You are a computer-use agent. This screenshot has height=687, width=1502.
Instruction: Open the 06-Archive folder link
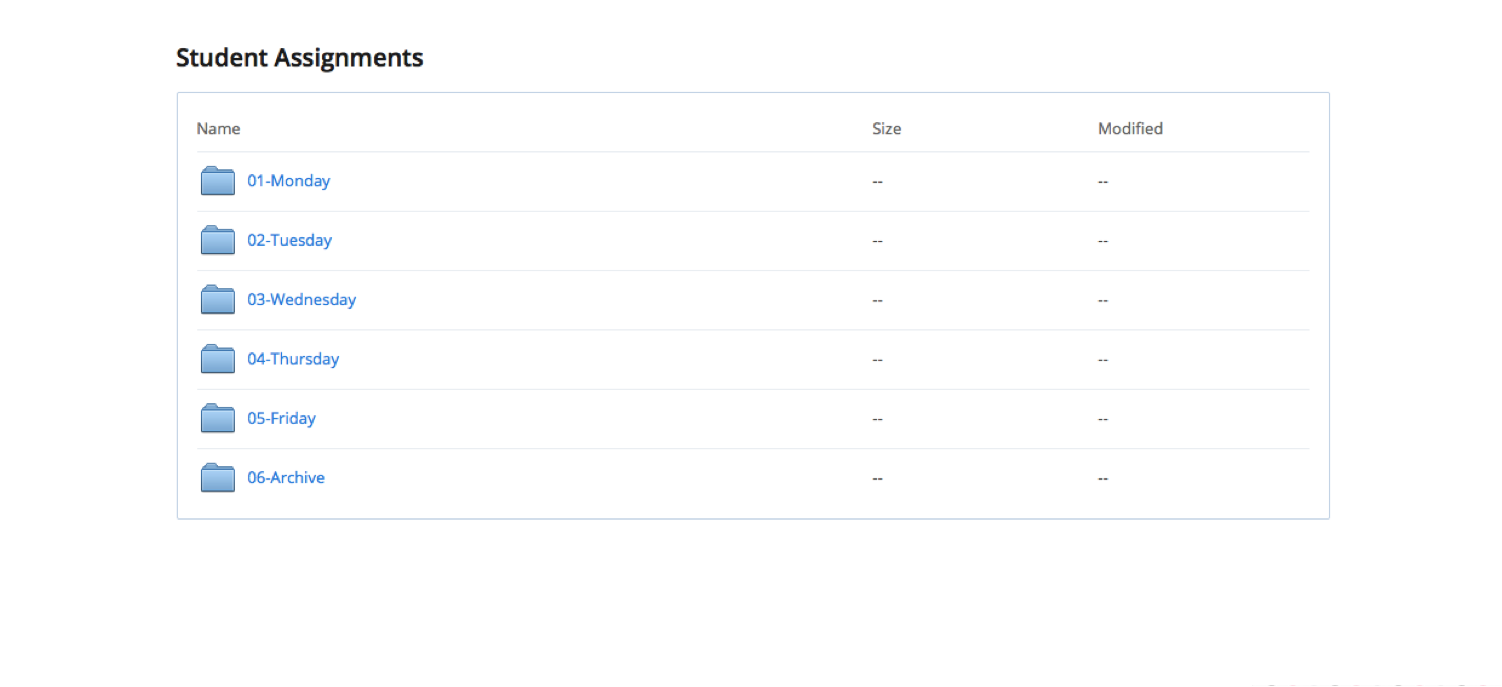(286, 477)
